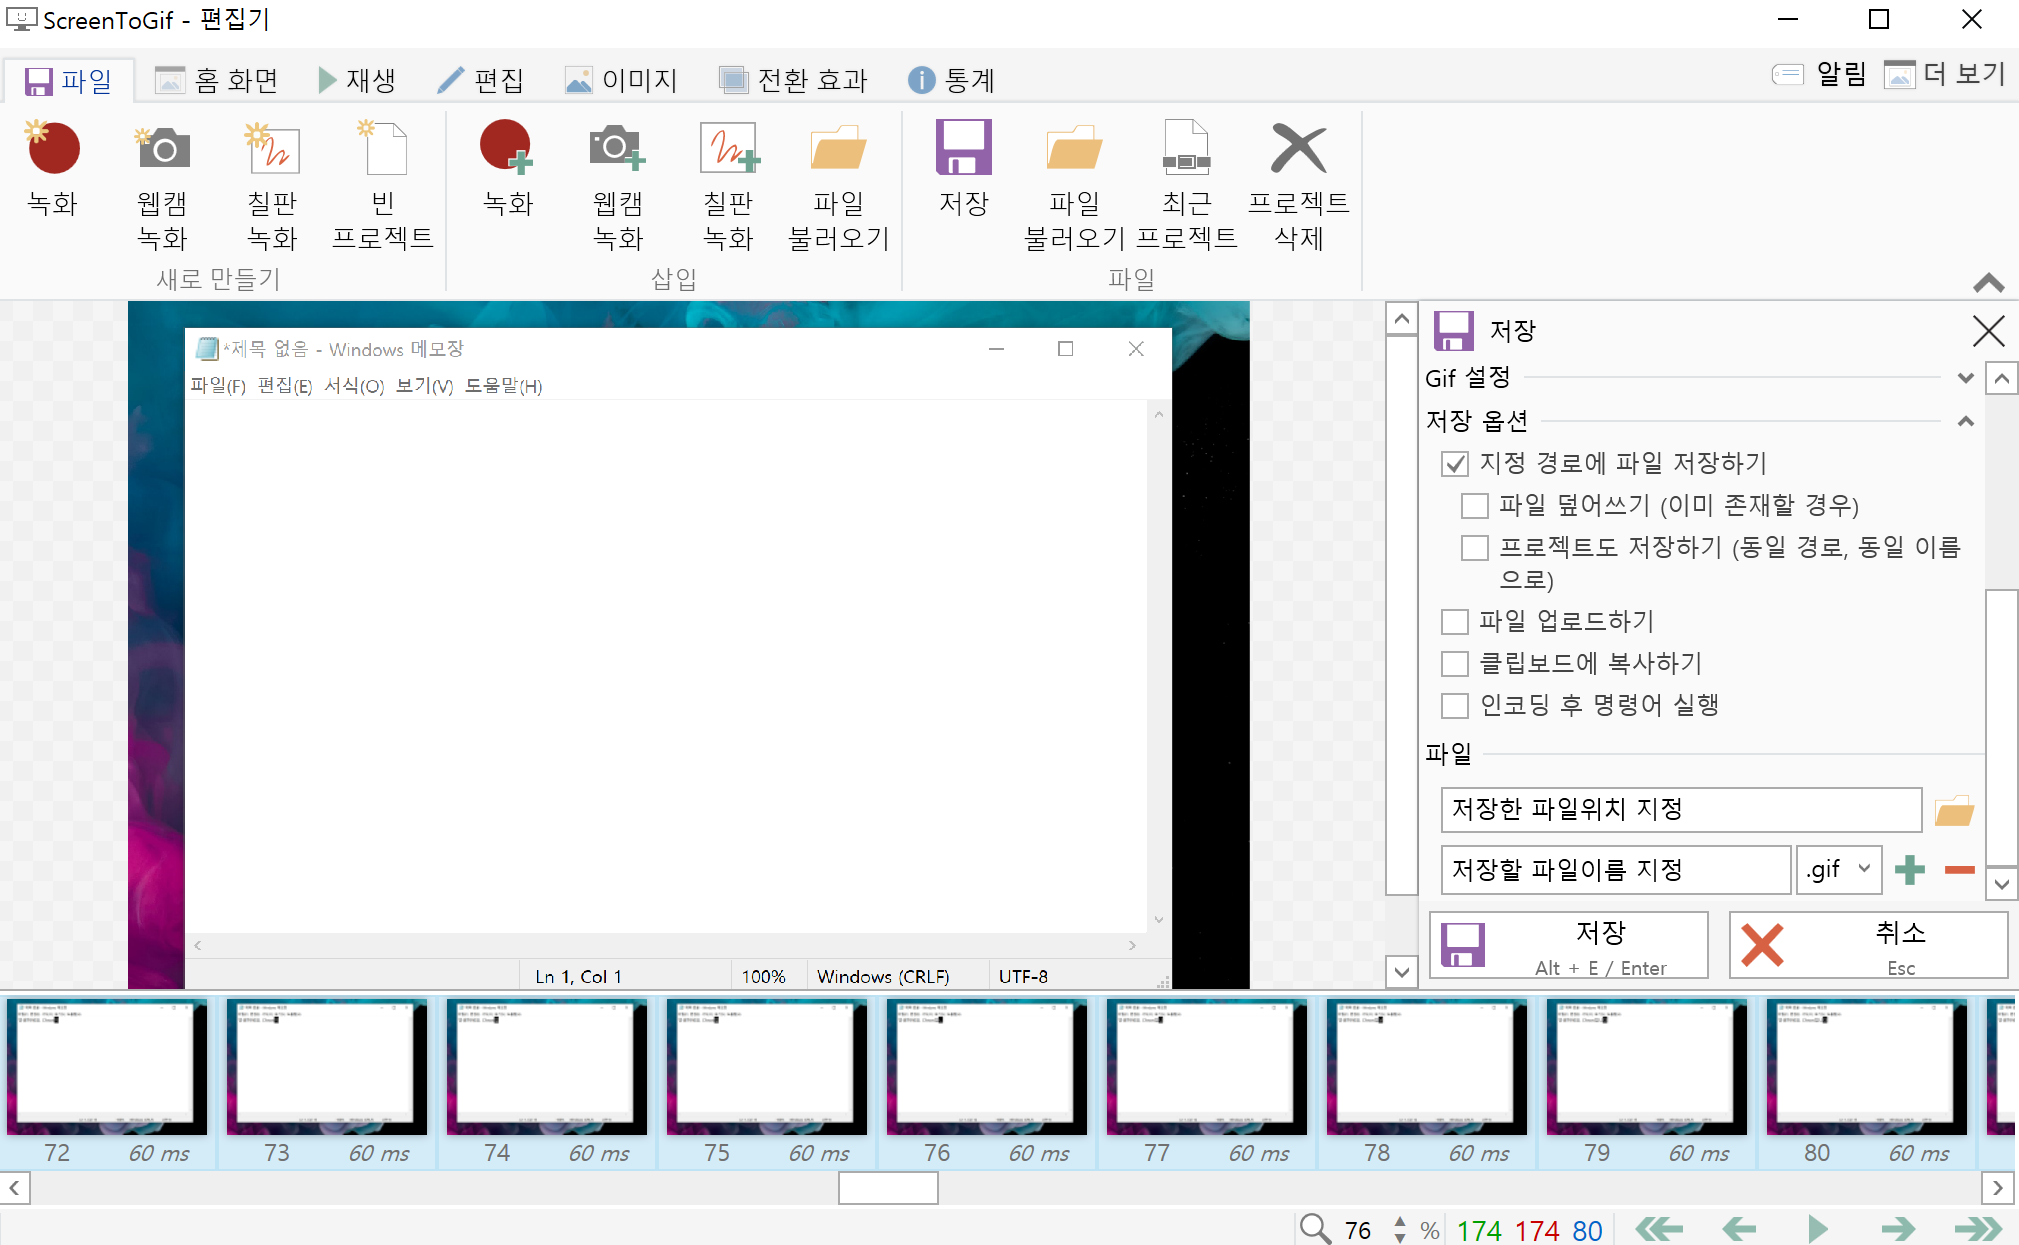The image size is (2019, 1245).
Task: Open the folder browse icon beside the path field
Action: tap(1953, 811)
